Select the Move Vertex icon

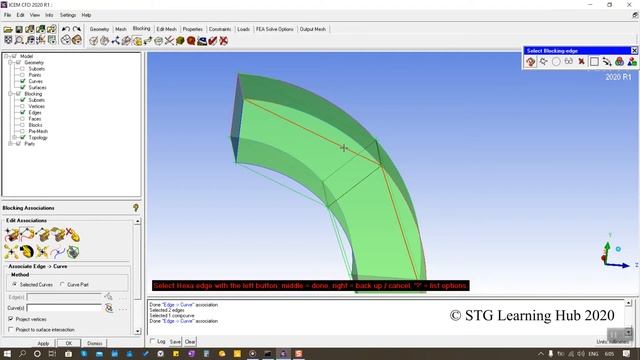point(148,41)
